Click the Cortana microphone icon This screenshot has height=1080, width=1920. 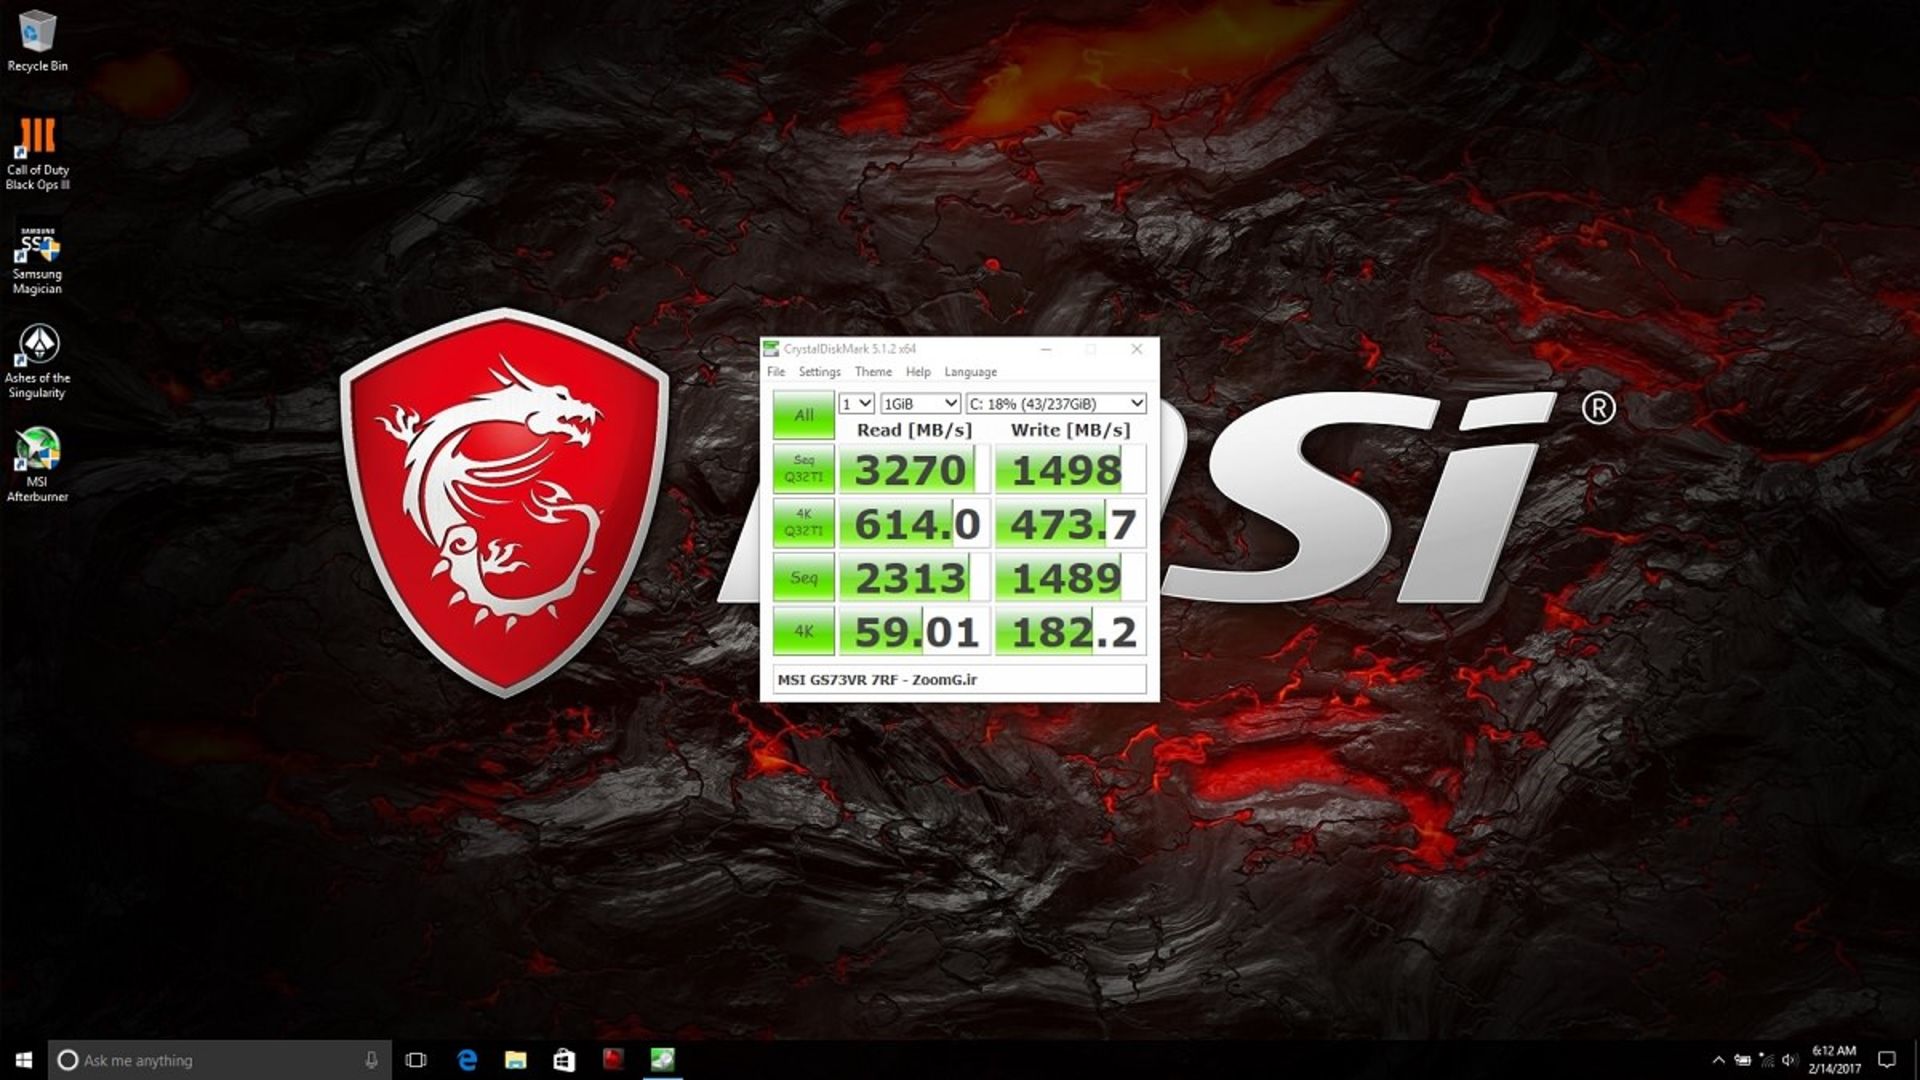[x=371, y=1060]
